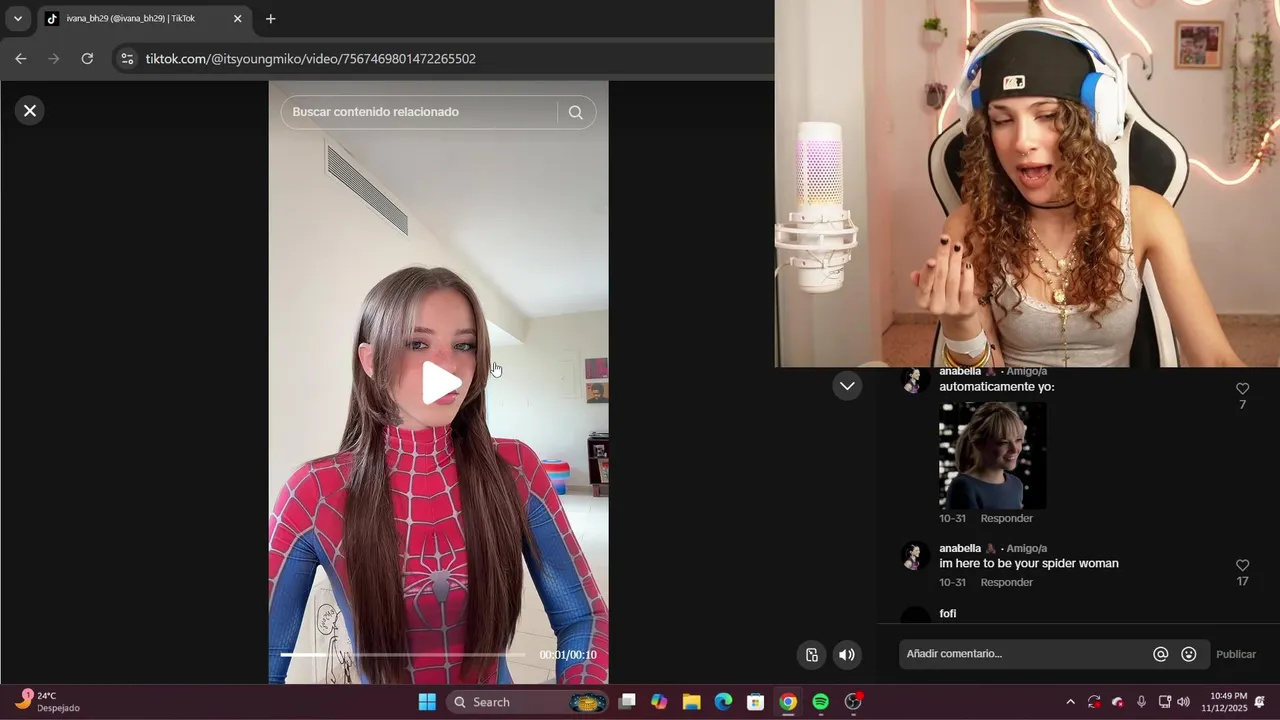Go back in Chrome
Image resolution: width=1280 pixels, height=720 pixels.
(21, 59)
